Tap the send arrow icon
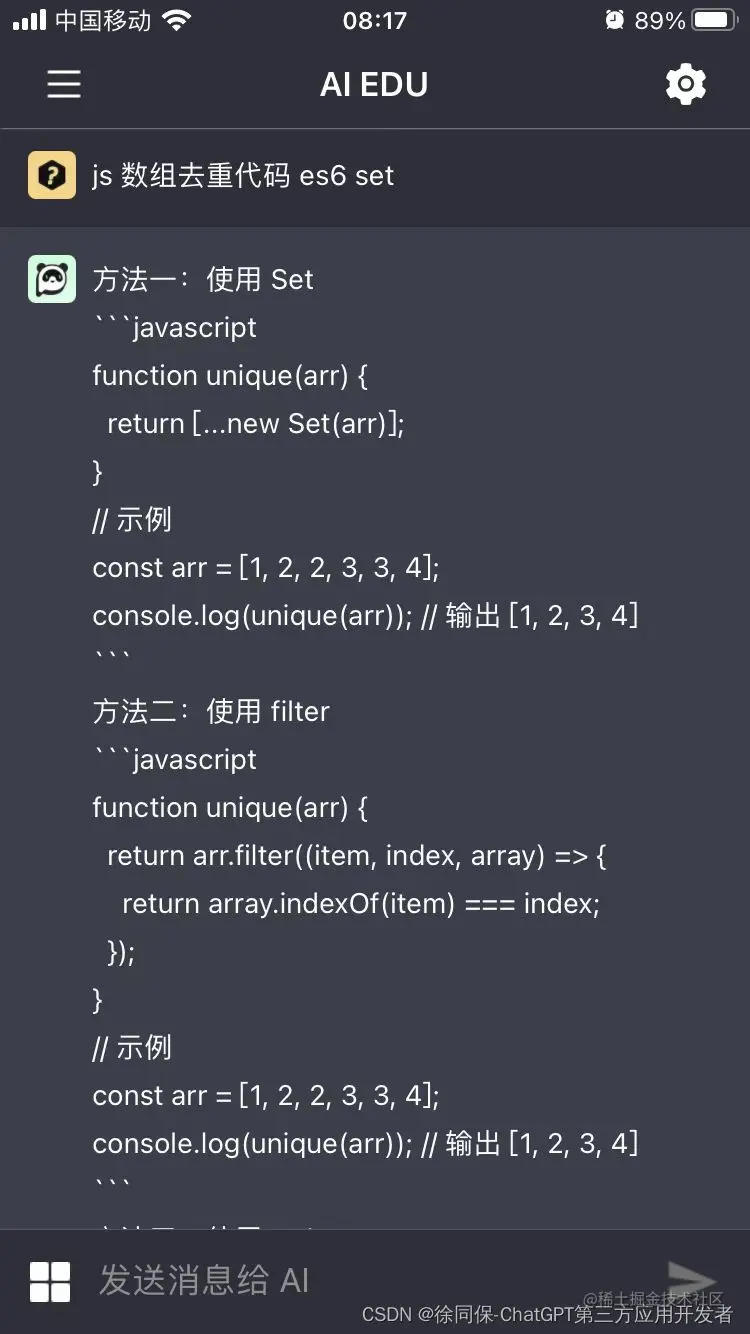The width and height of the screenshot is (750, 1334). point(692,1279)
